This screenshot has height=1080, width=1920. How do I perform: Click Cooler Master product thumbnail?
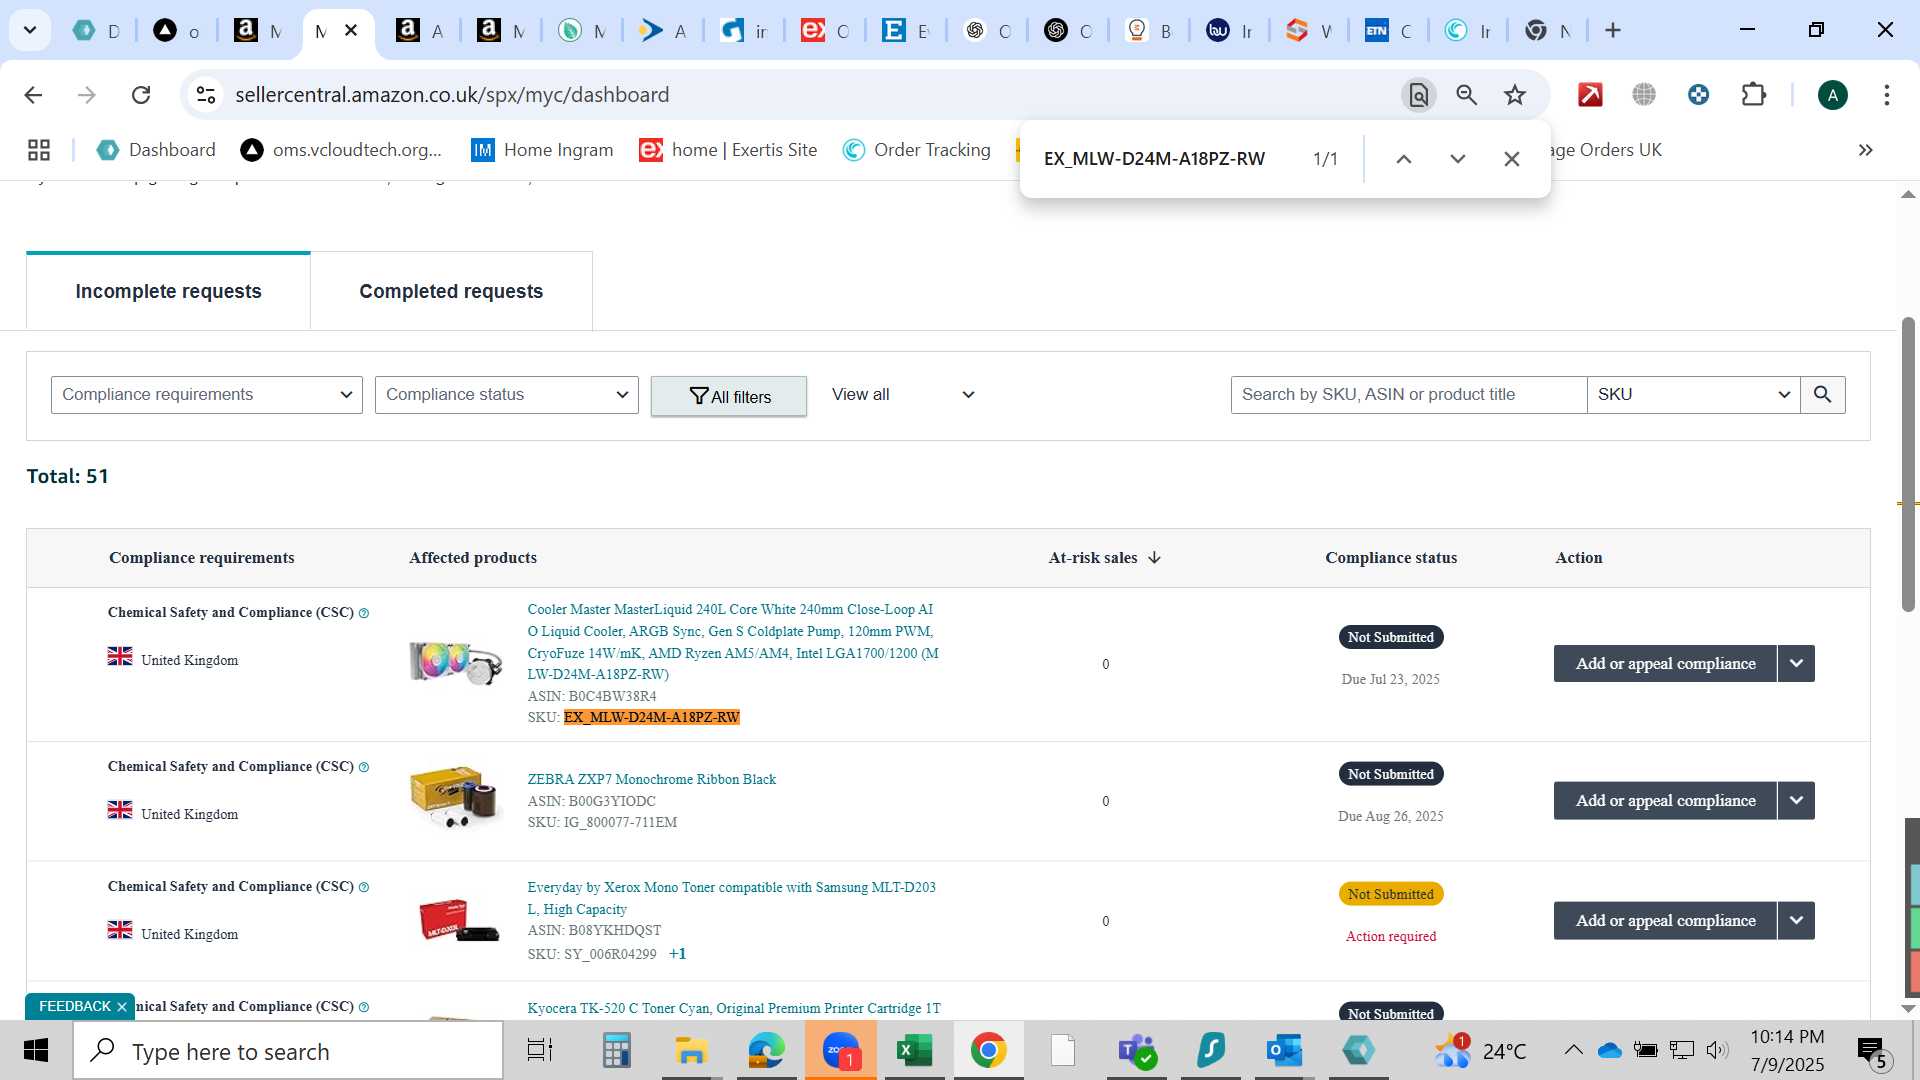pyautogui.click(x=456, y=663)
